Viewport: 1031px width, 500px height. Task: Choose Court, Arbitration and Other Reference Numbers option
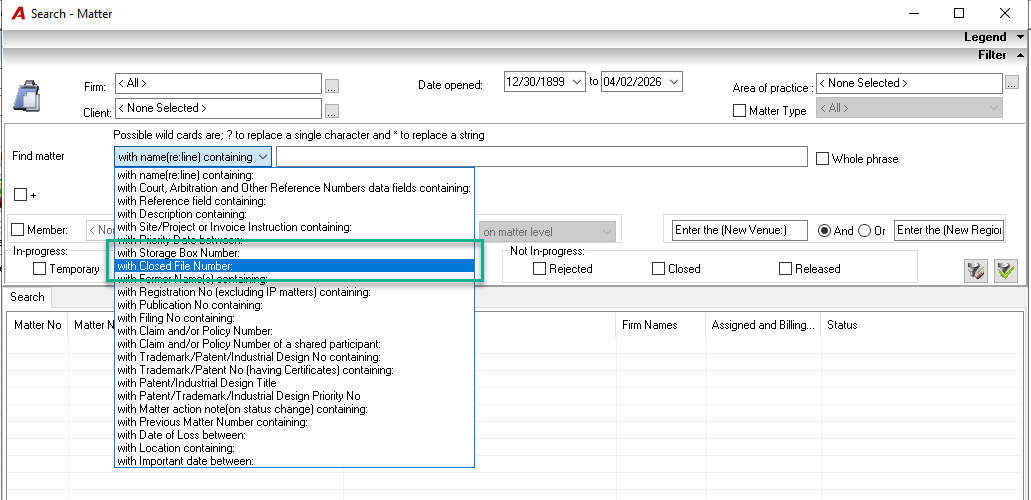(x=294, y=188)
